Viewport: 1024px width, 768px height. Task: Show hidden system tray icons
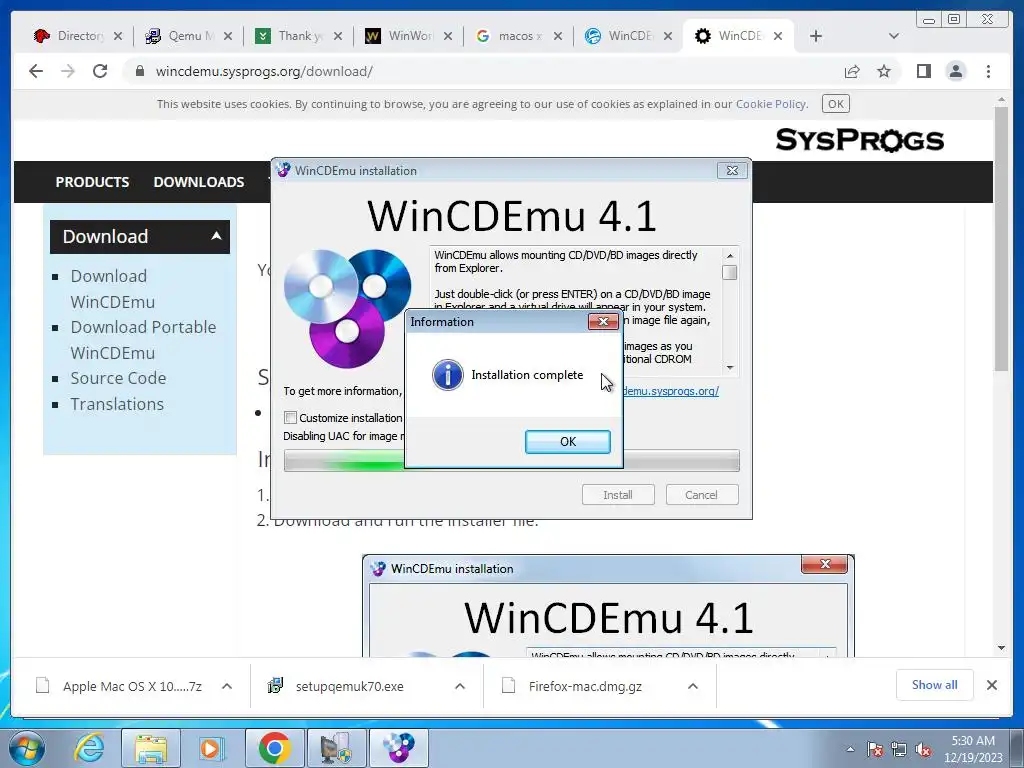tap(850, 749)
